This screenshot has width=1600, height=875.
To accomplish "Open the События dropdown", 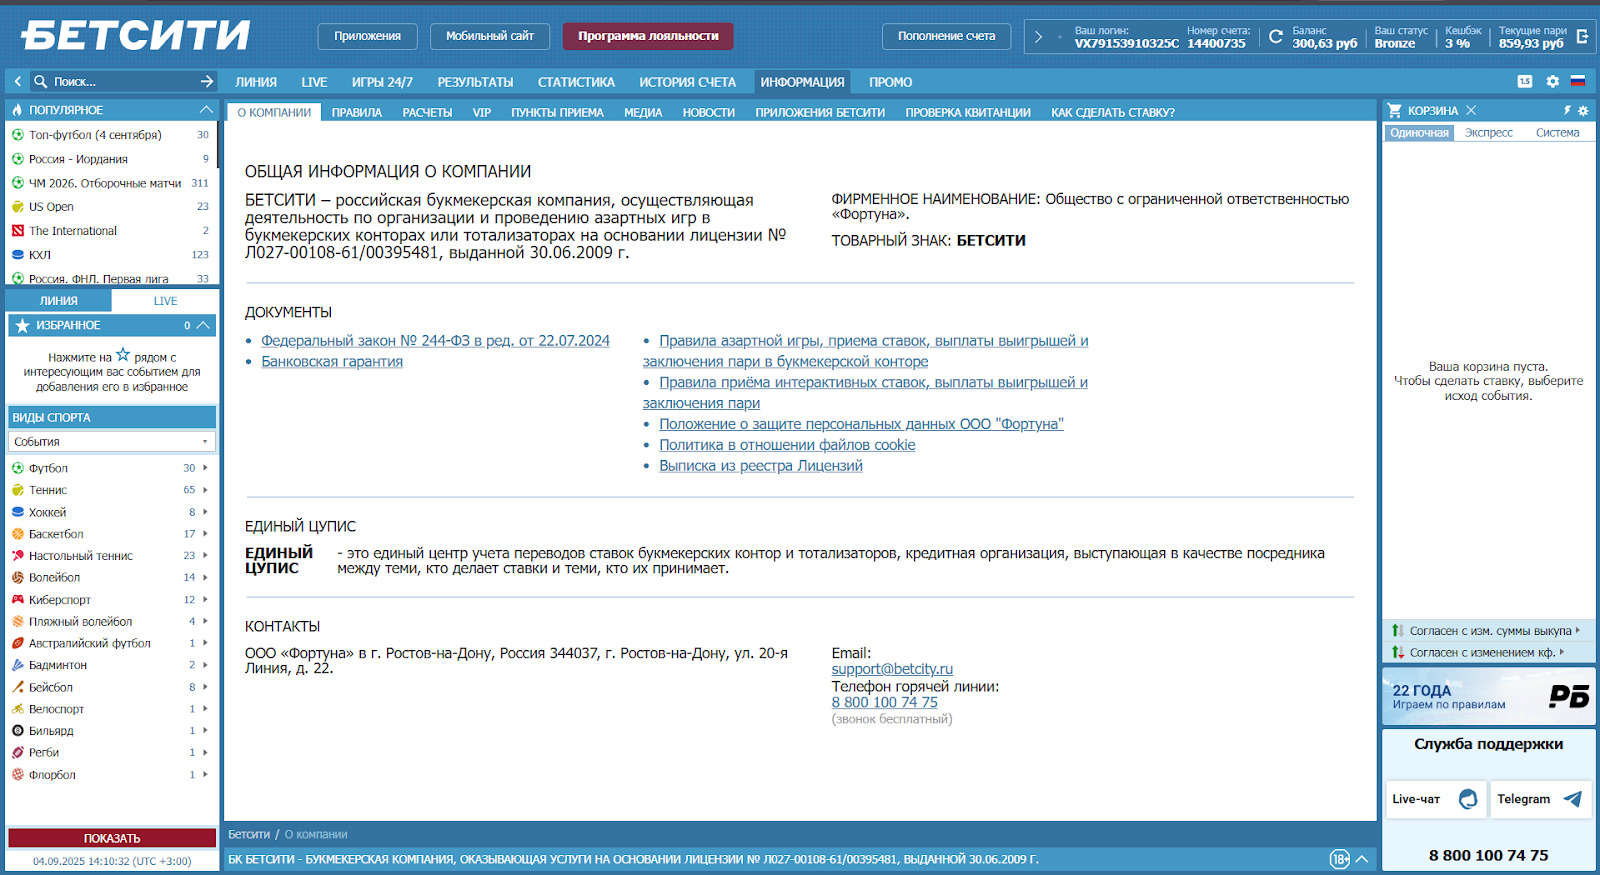I will click(112, 442).
